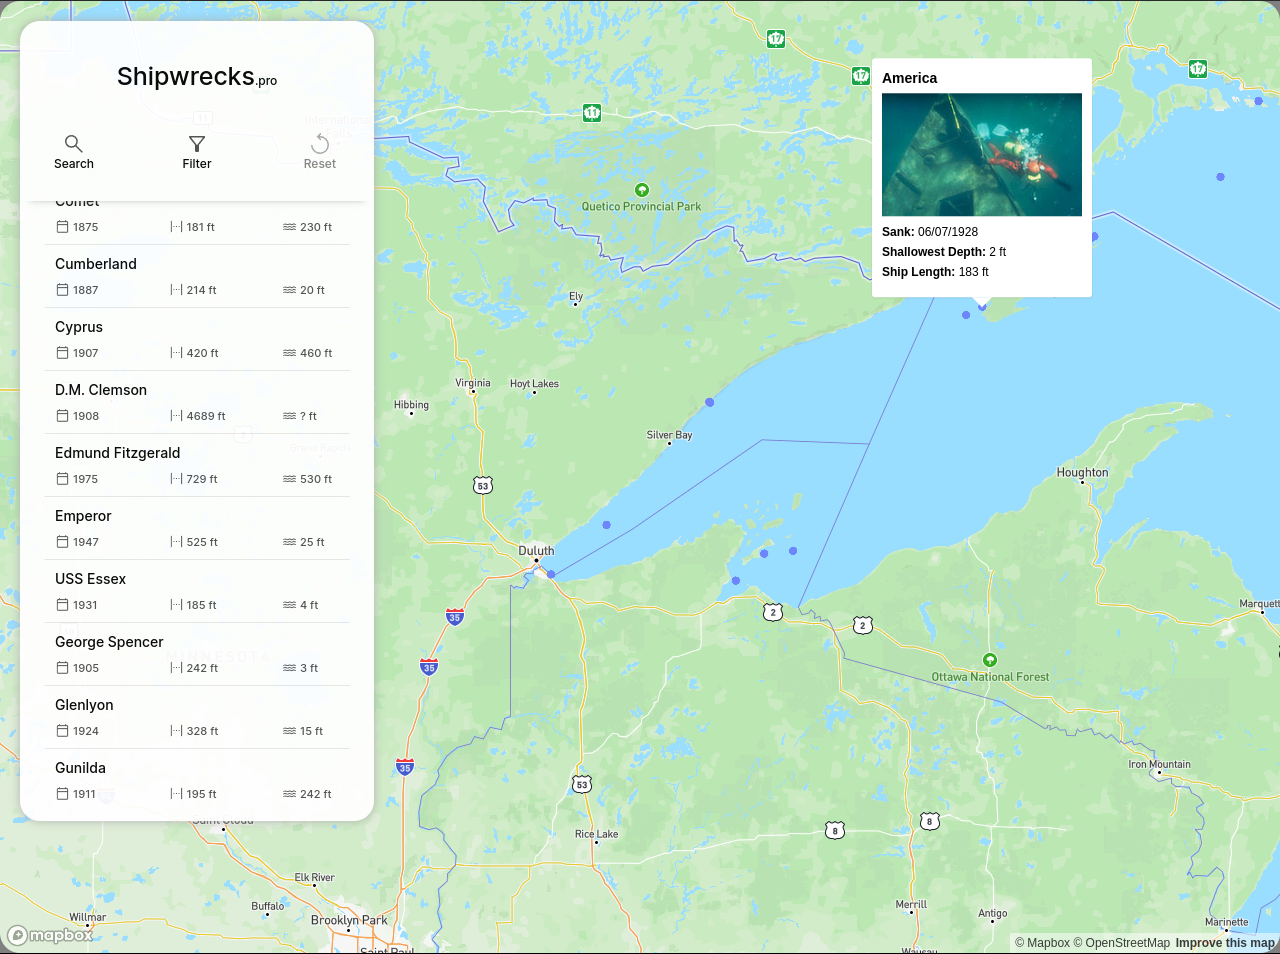Click the Ship Length 183 ft text
This screenshot has height=954, width=1280.
[x=935, y=272]
